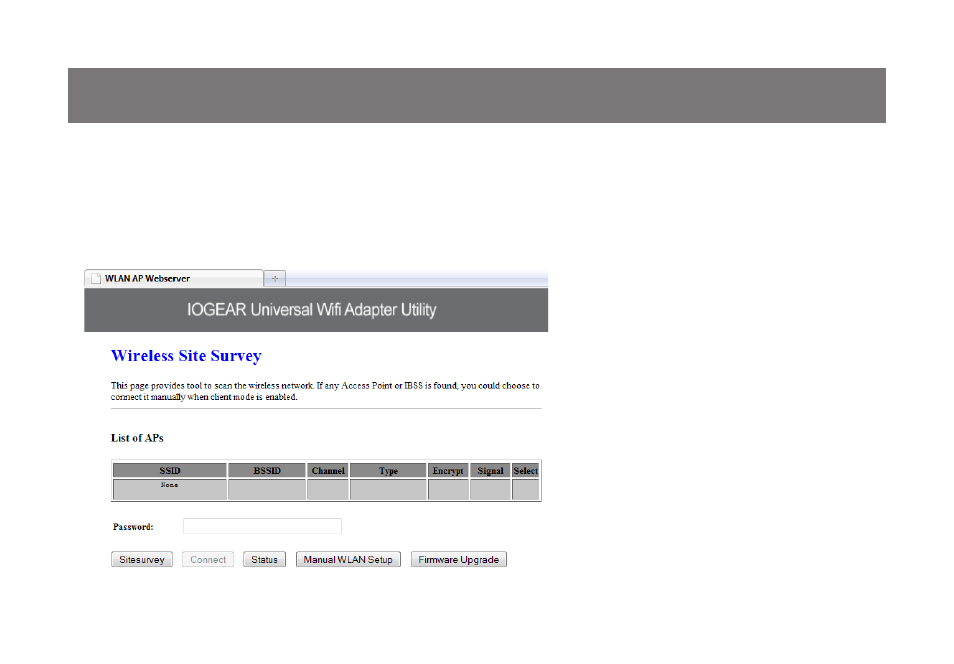Click the Wireless Site Survey heading
The height and width of the screenshot is (664, 954).
coord(186,356)
